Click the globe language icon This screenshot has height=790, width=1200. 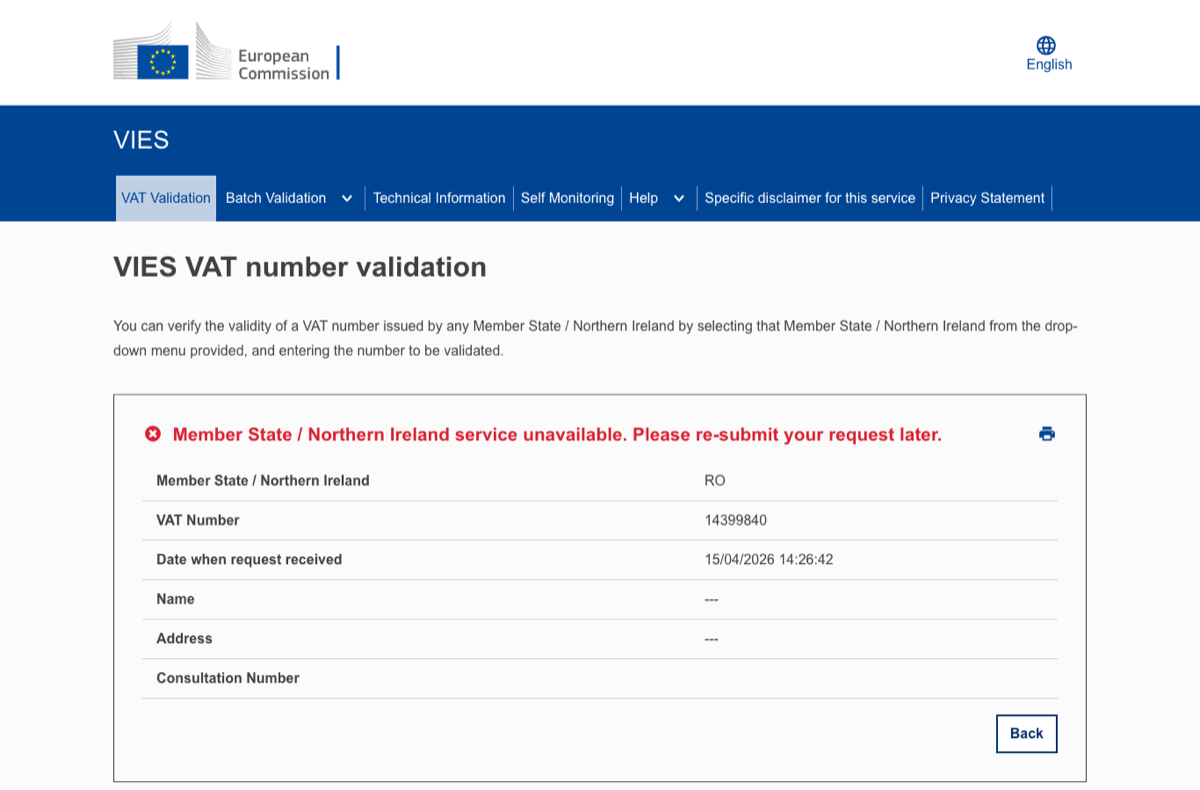pyautogui.click(x=1046, y=45)
